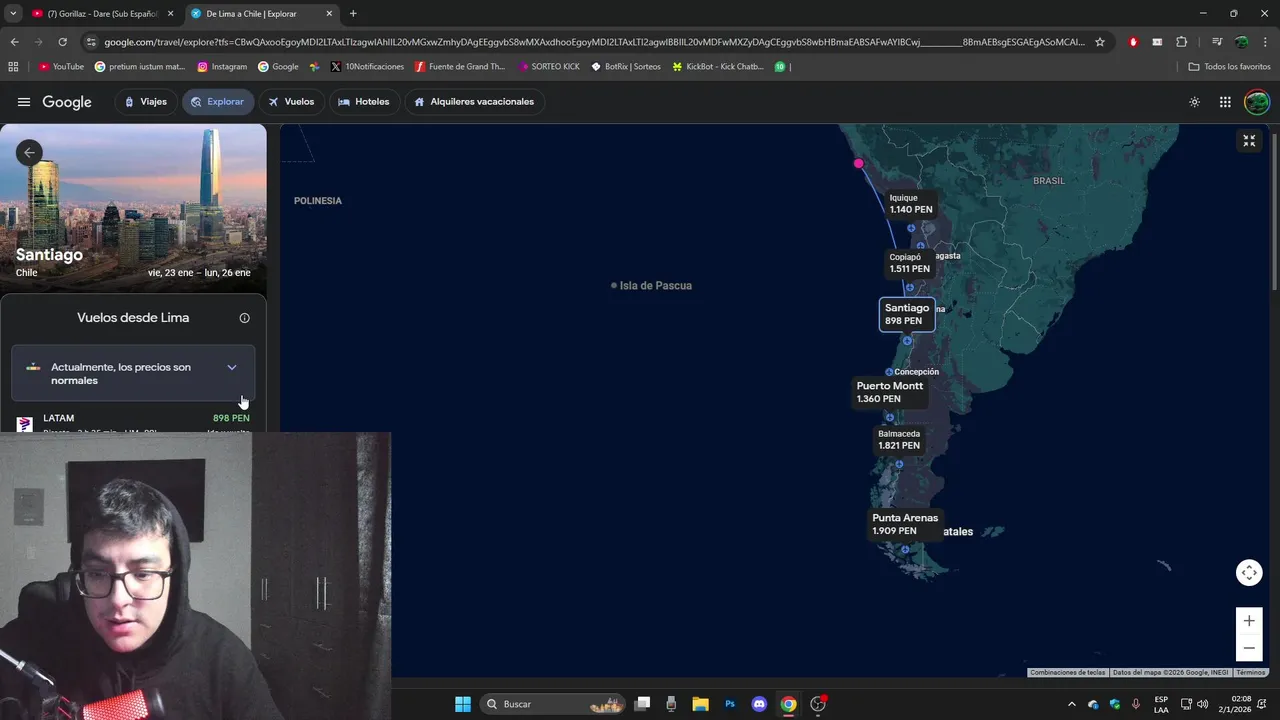Zoom out the map with minus
Image resolution: width=1280 pixels, height=720 pixels.
[1249, 648]
